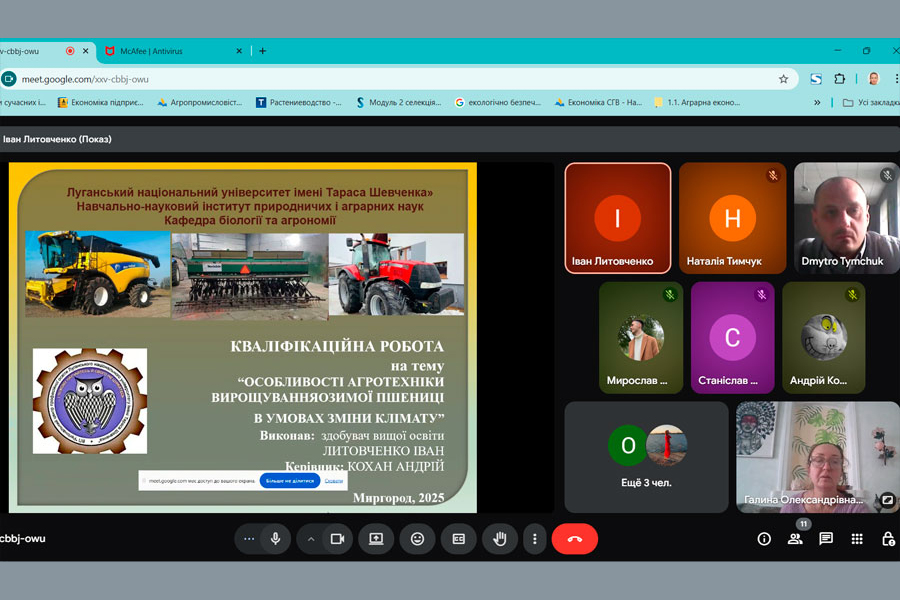900x600 pixels.
Task: Open the activities grid icon
Action: click(857, 539)
